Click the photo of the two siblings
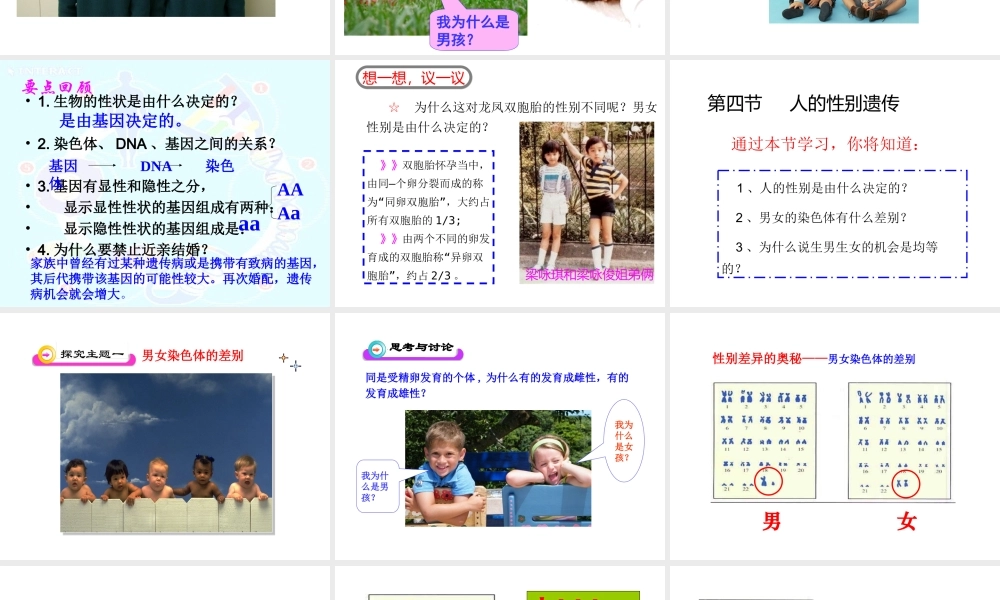The image size is (1000, 600). 587,202
